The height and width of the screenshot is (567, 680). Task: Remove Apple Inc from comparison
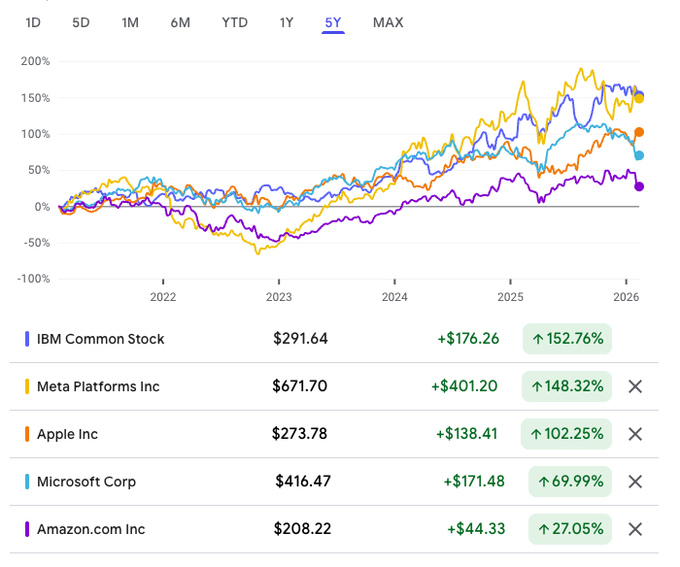click(635, 434)
